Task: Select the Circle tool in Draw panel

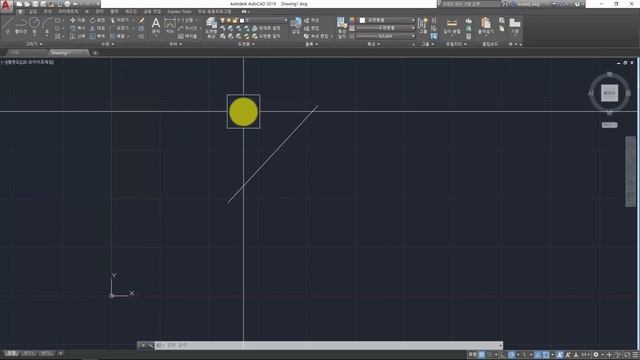Action: coord(34,24)
